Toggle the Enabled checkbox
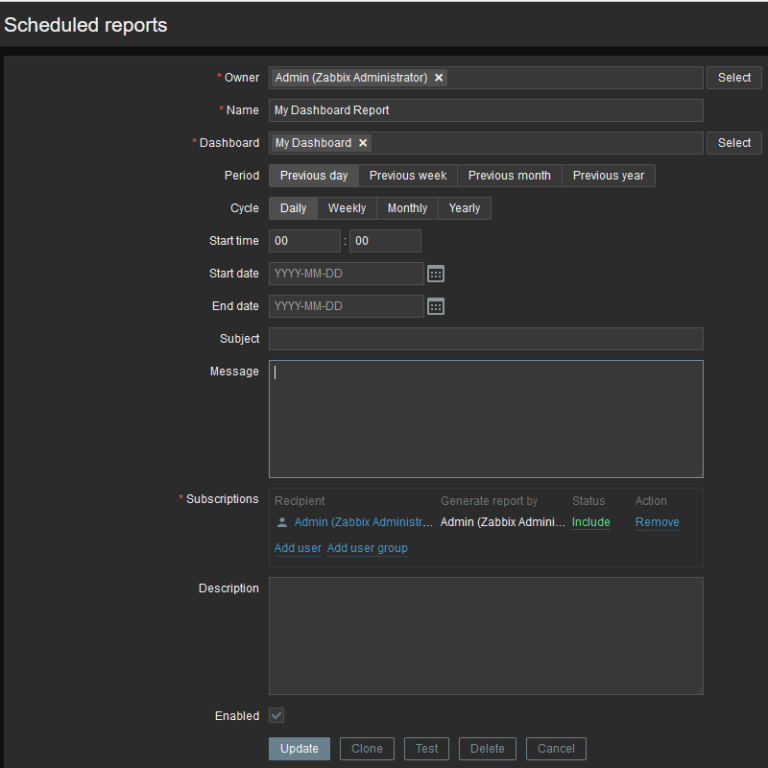This screenshot has width=768, height=768. click(x=277, y=716)
